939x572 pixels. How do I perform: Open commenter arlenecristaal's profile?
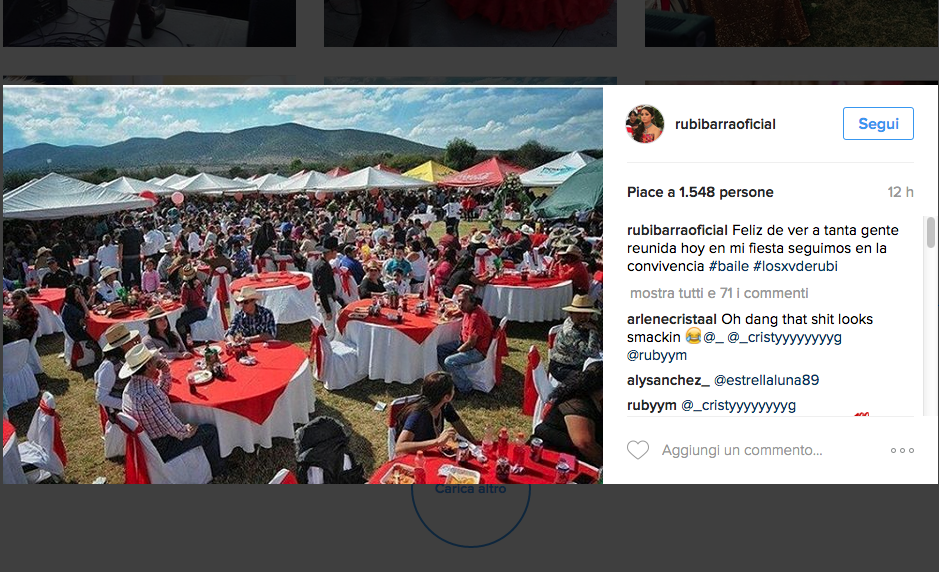(672, 319)
